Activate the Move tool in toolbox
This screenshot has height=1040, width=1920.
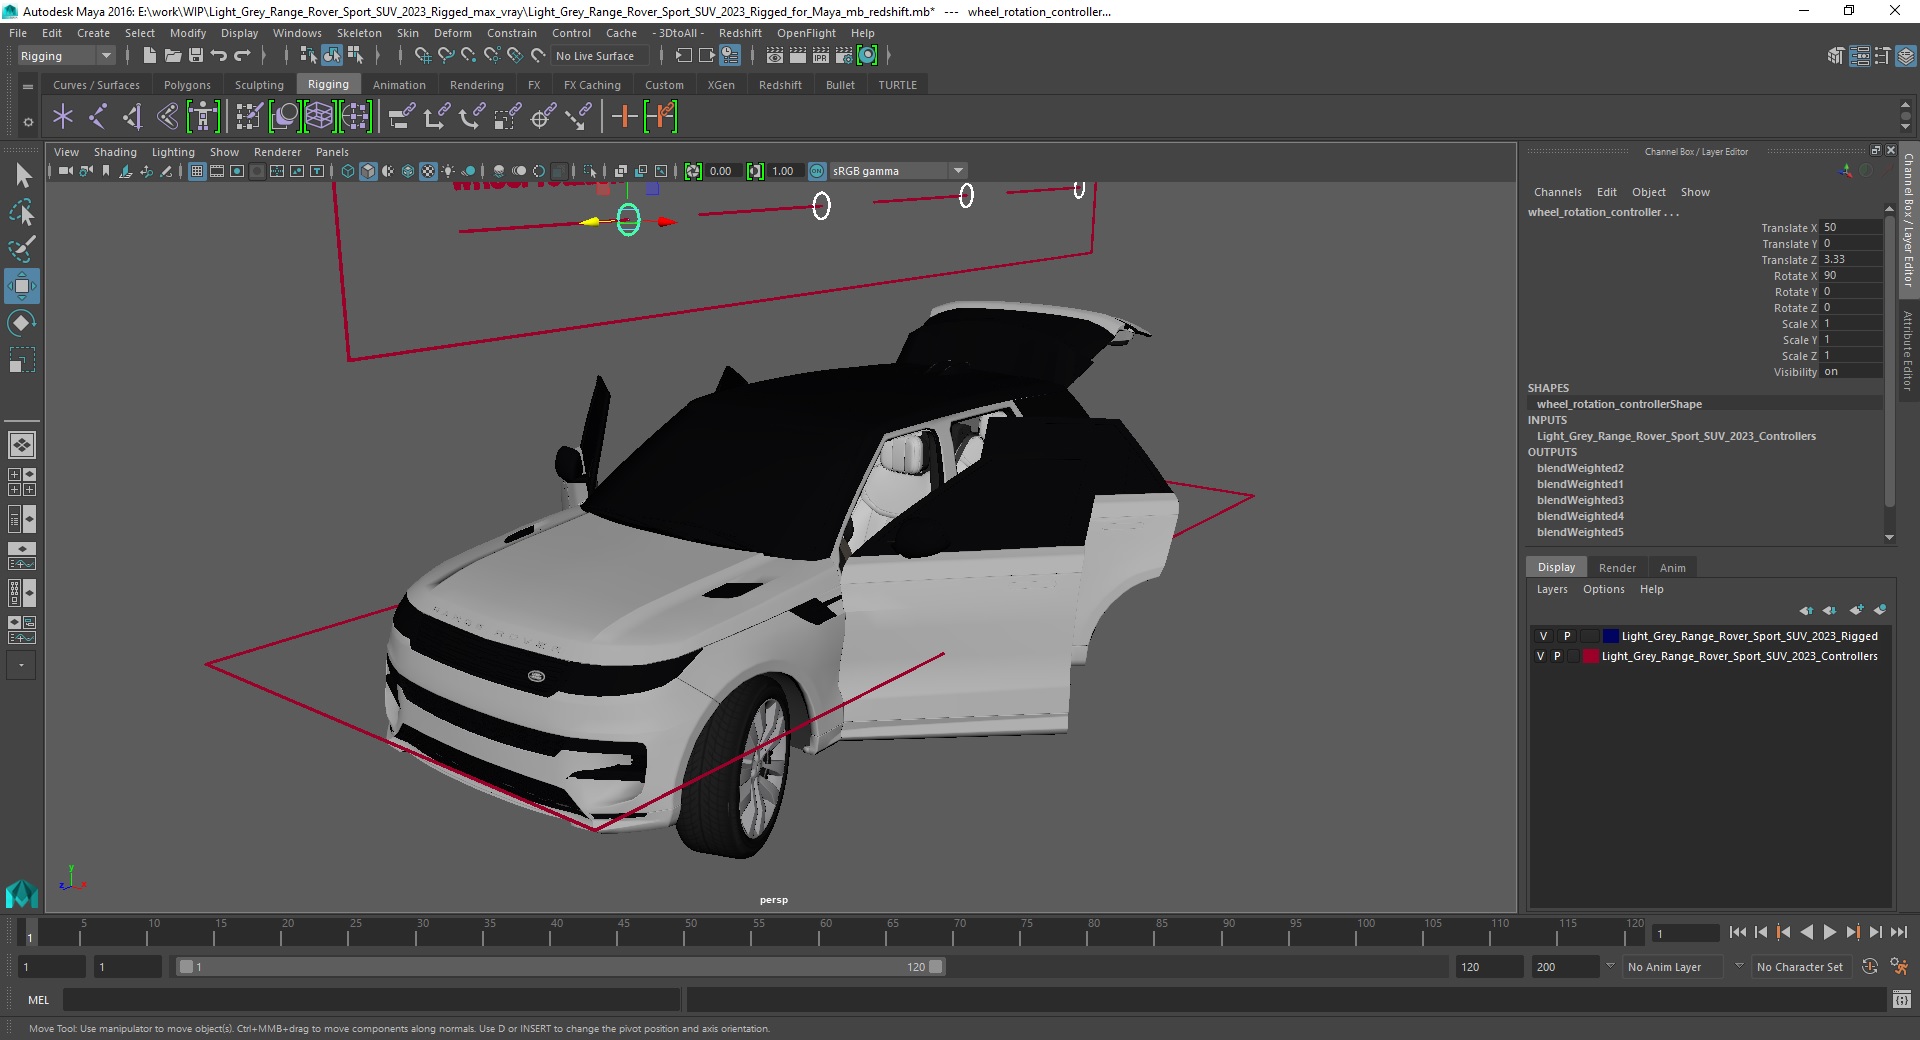click(x=22, y=286)
